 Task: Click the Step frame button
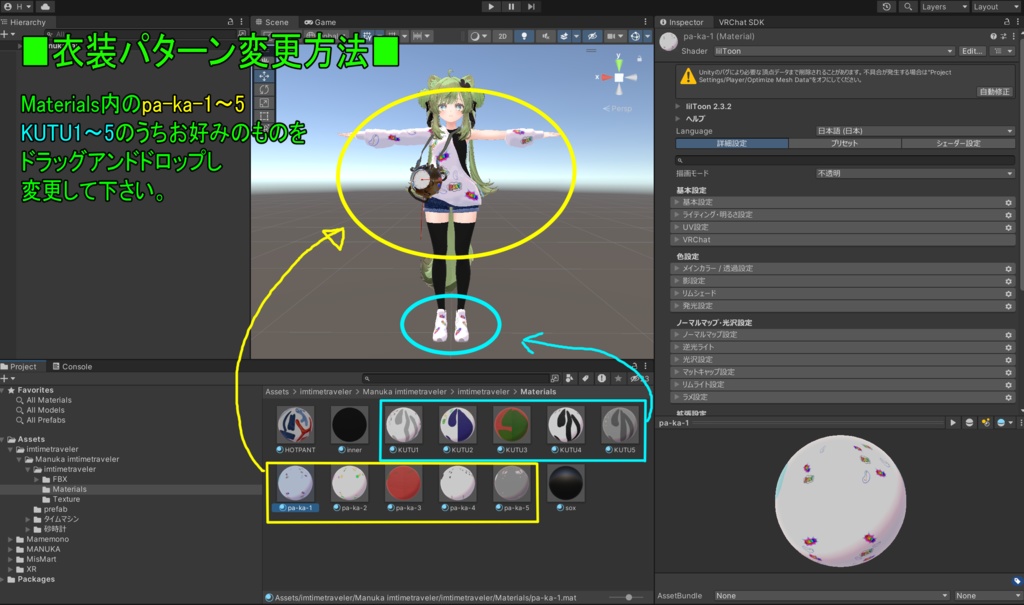(x=531, y=7)
